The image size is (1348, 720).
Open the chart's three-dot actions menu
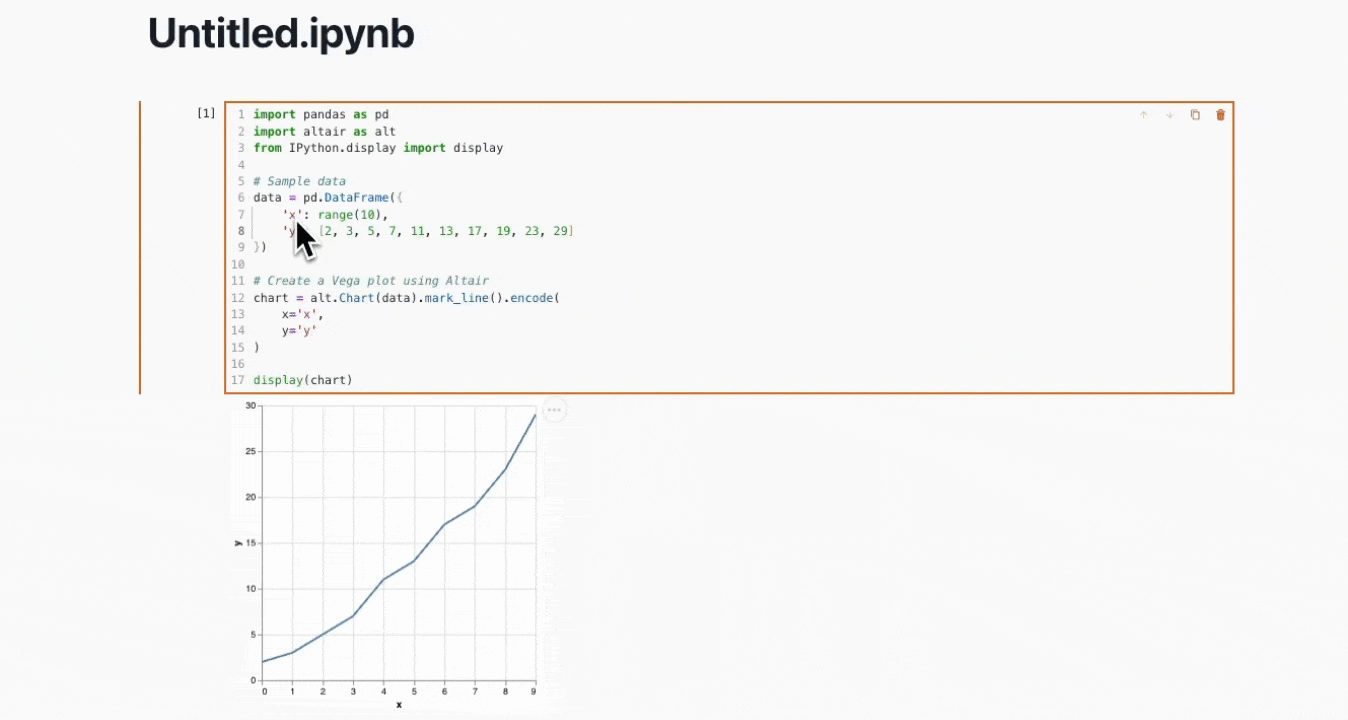pyautogui.click(x=554, y=410)
